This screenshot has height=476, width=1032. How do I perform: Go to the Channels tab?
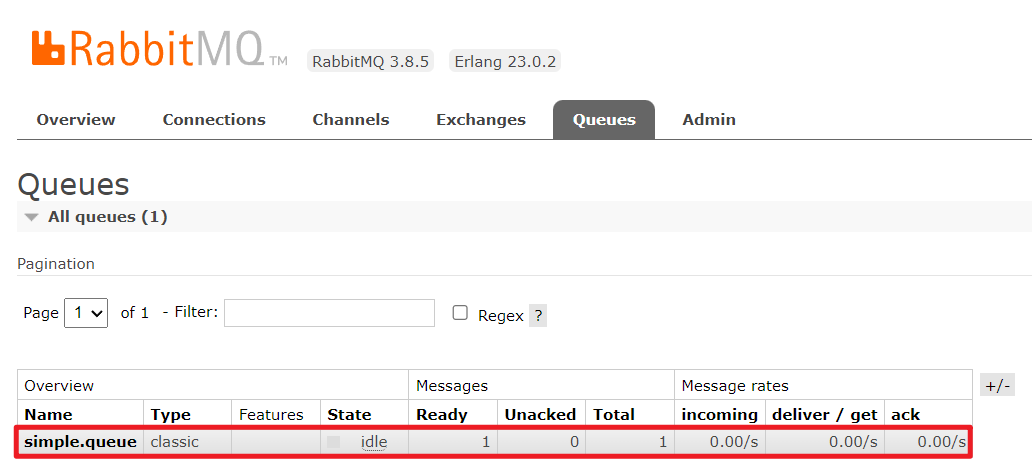[x=351, y=120]
